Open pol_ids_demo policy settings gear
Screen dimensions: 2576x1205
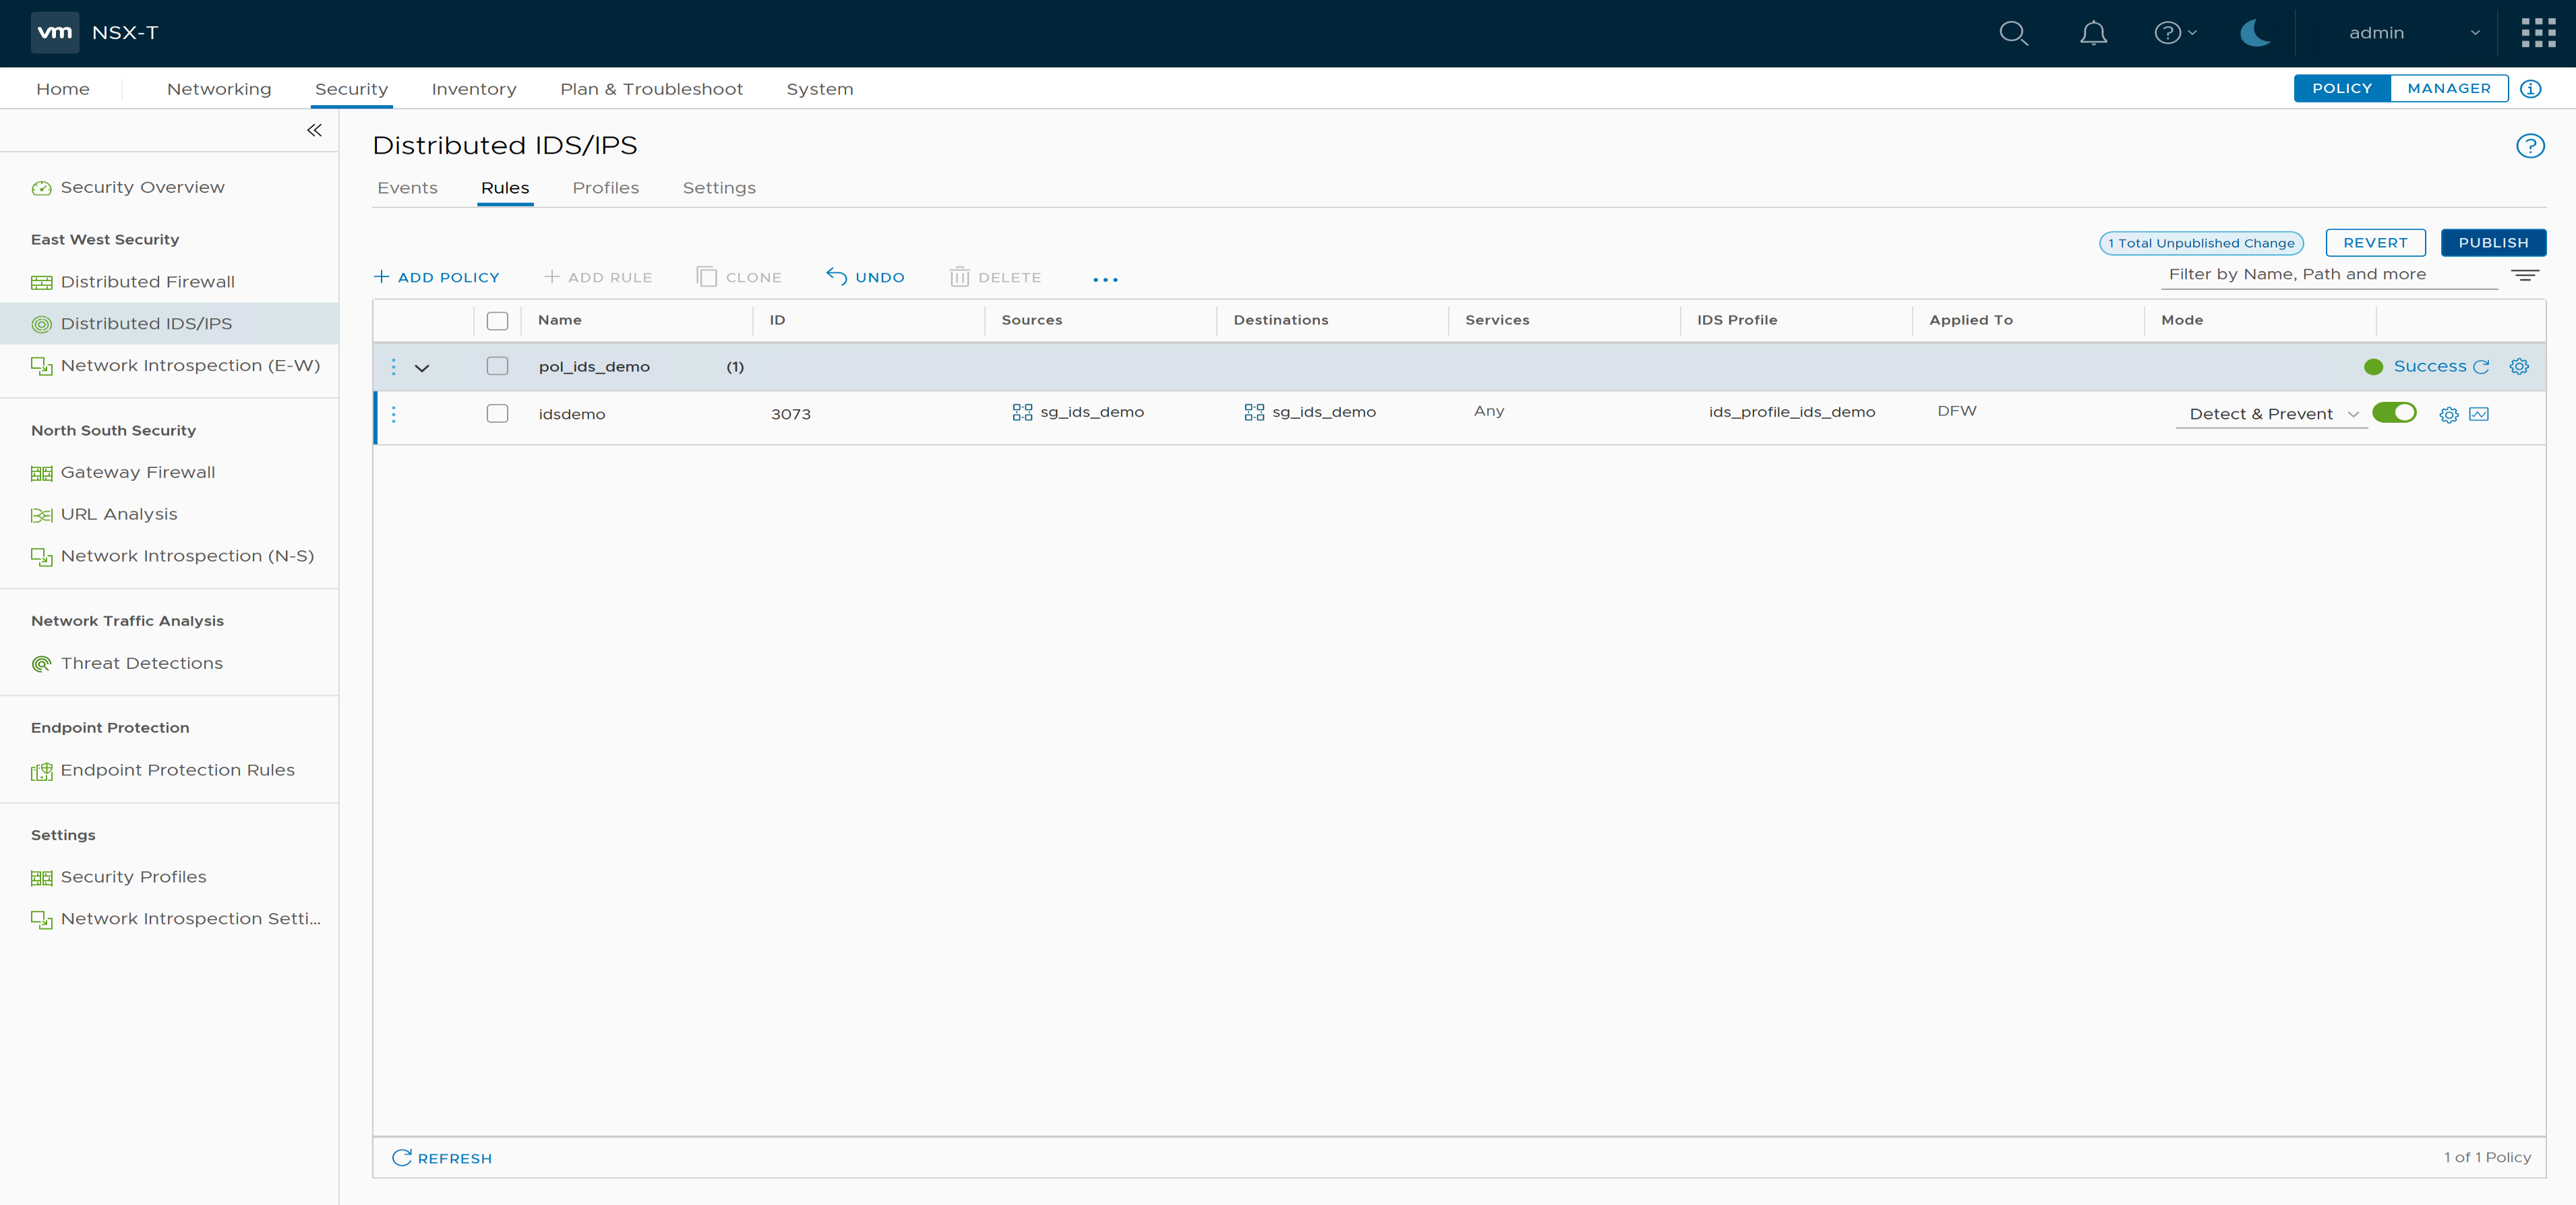[x=2519, y=367]
